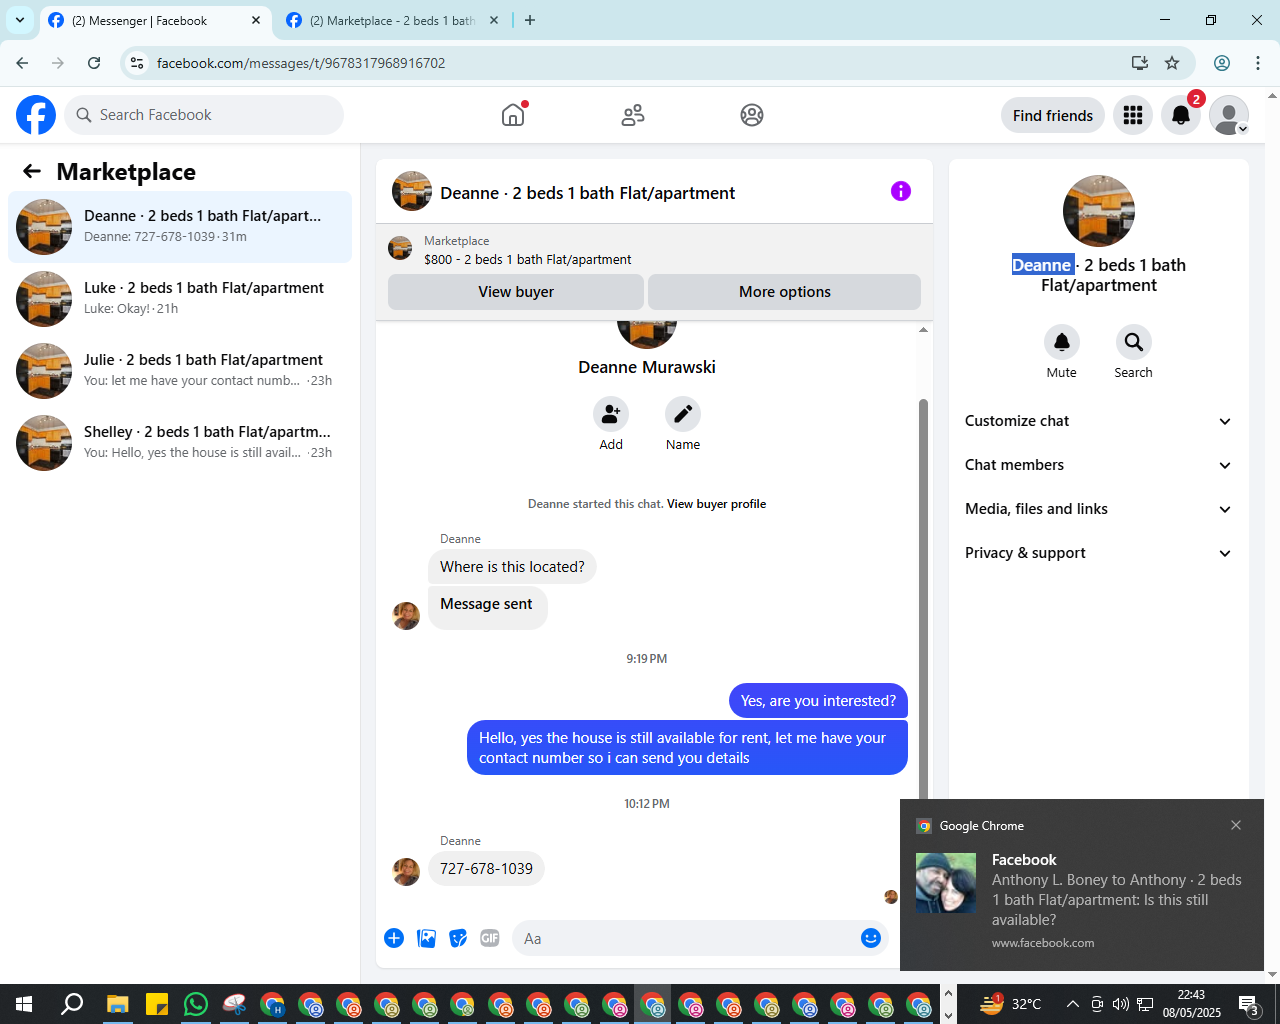Image resolution: width=1280 pixels, height=1024 pixels.
Task: Expand the Chat members section
Action: coord(1098,465)
